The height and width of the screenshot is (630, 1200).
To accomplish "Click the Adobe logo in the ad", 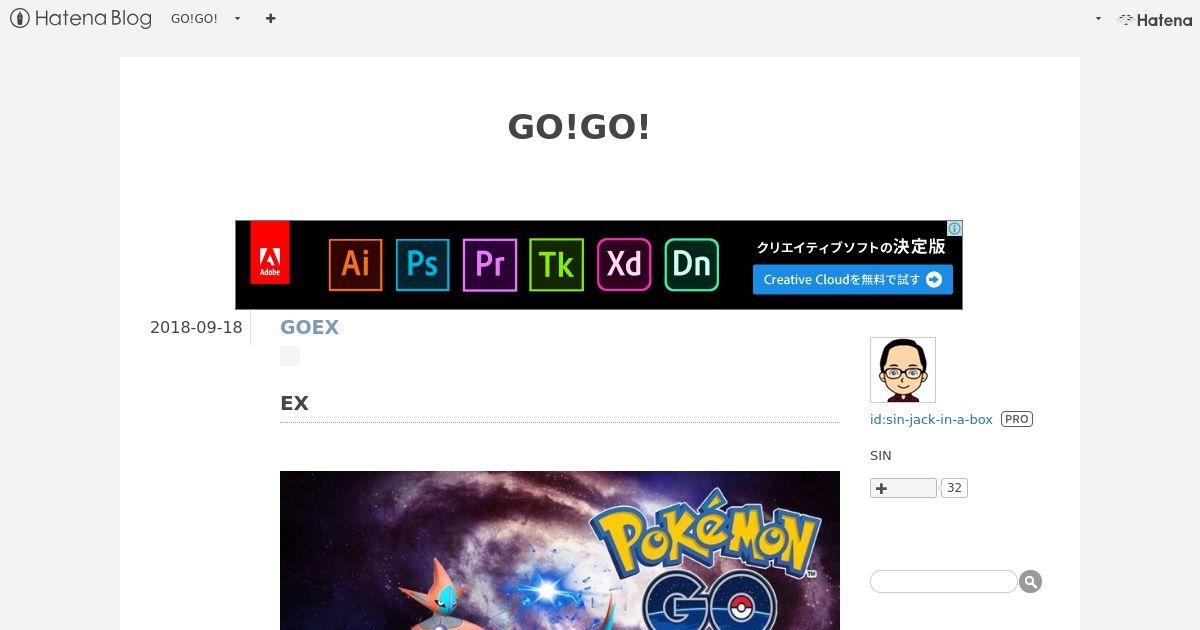I will pos(270,252).
